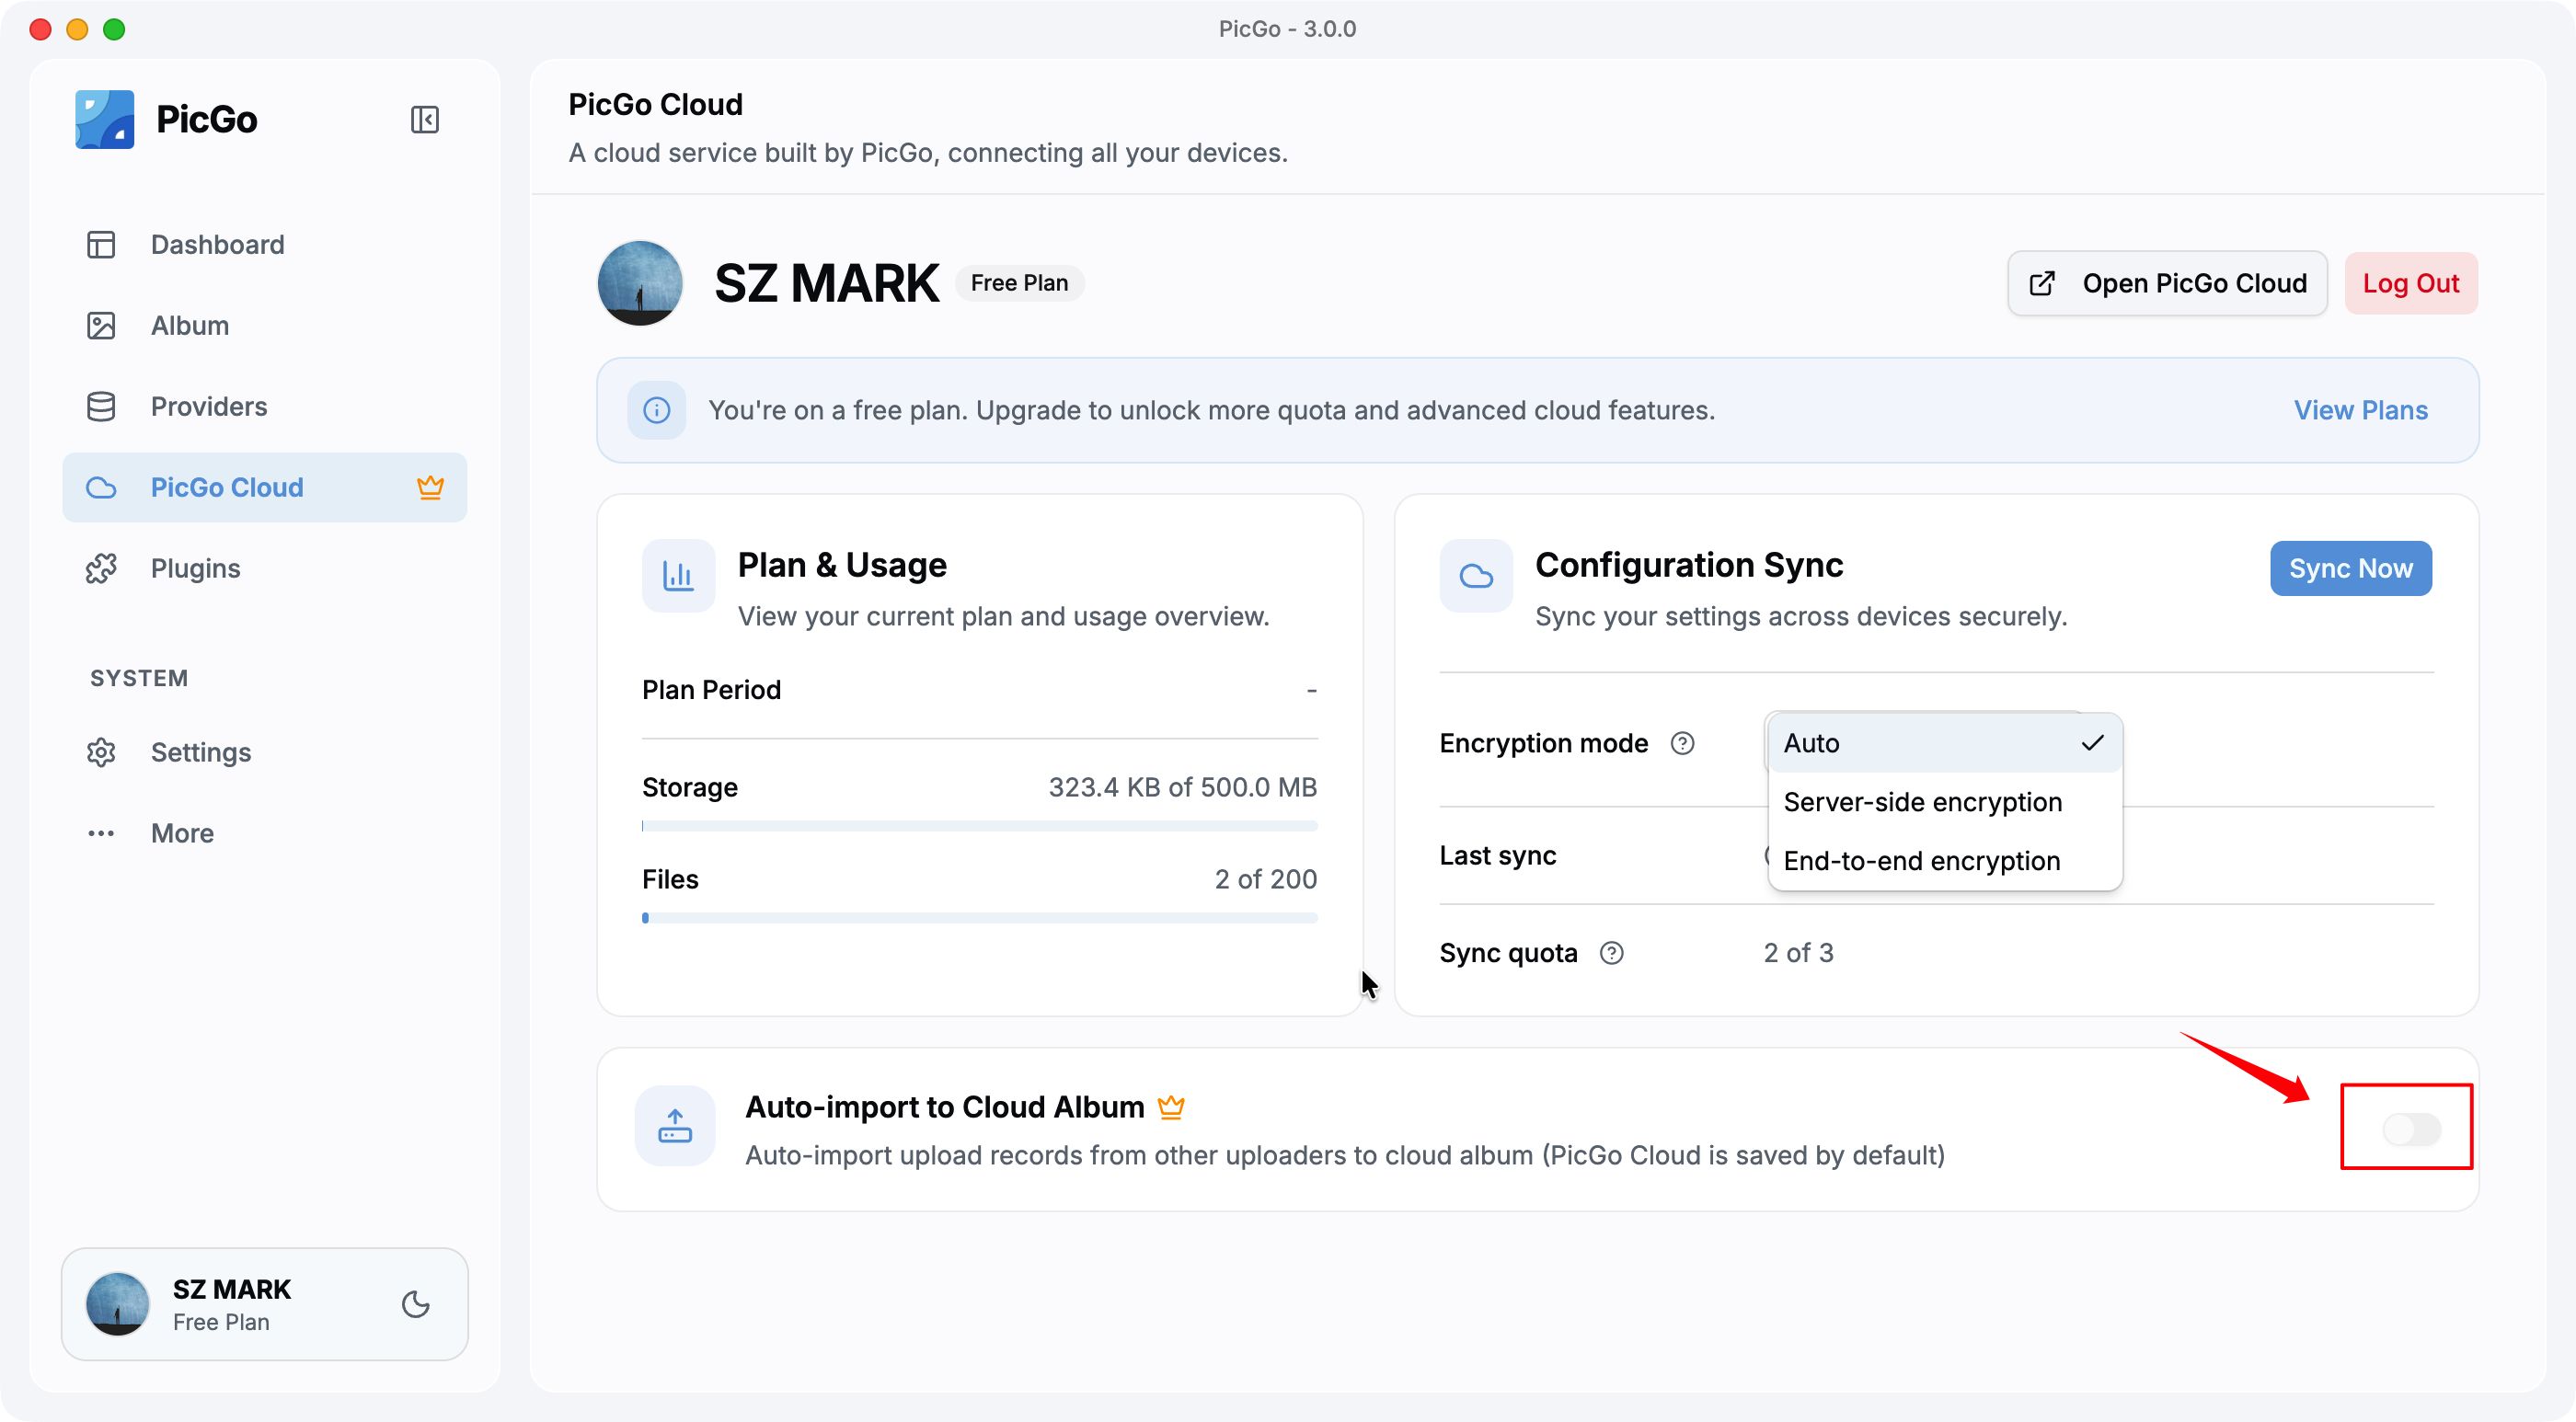Choose Server-side encryption from dropdown
2576x1422 pixels.
tap(1944, 802)
